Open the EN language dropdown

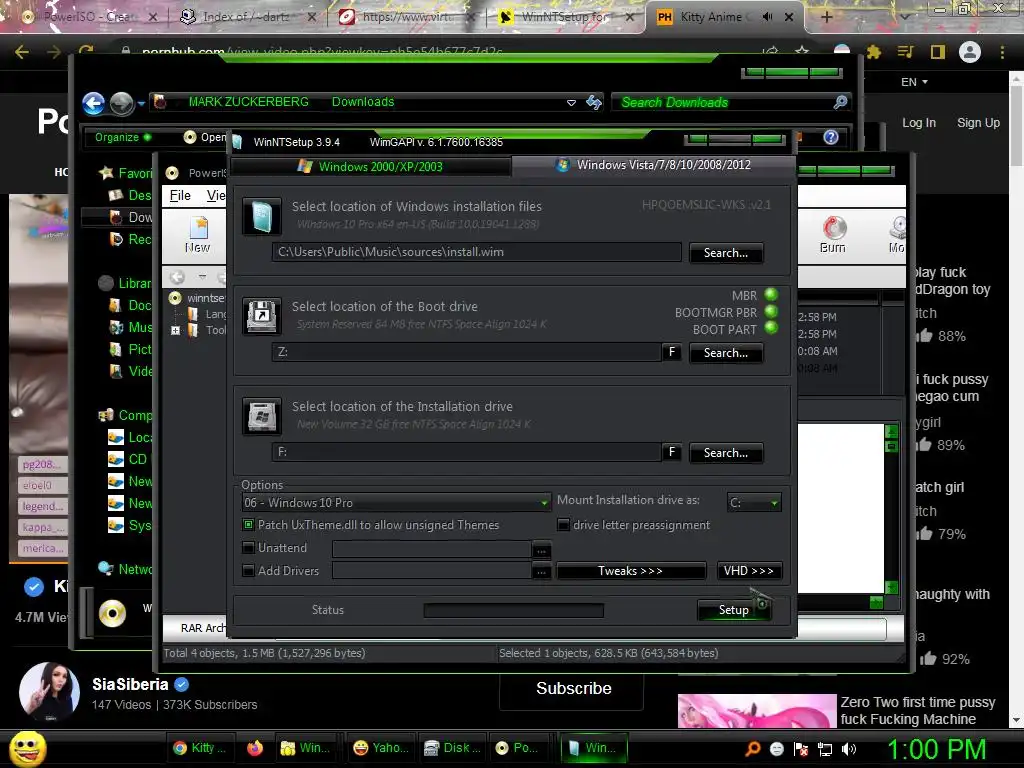tap(914, 82)
